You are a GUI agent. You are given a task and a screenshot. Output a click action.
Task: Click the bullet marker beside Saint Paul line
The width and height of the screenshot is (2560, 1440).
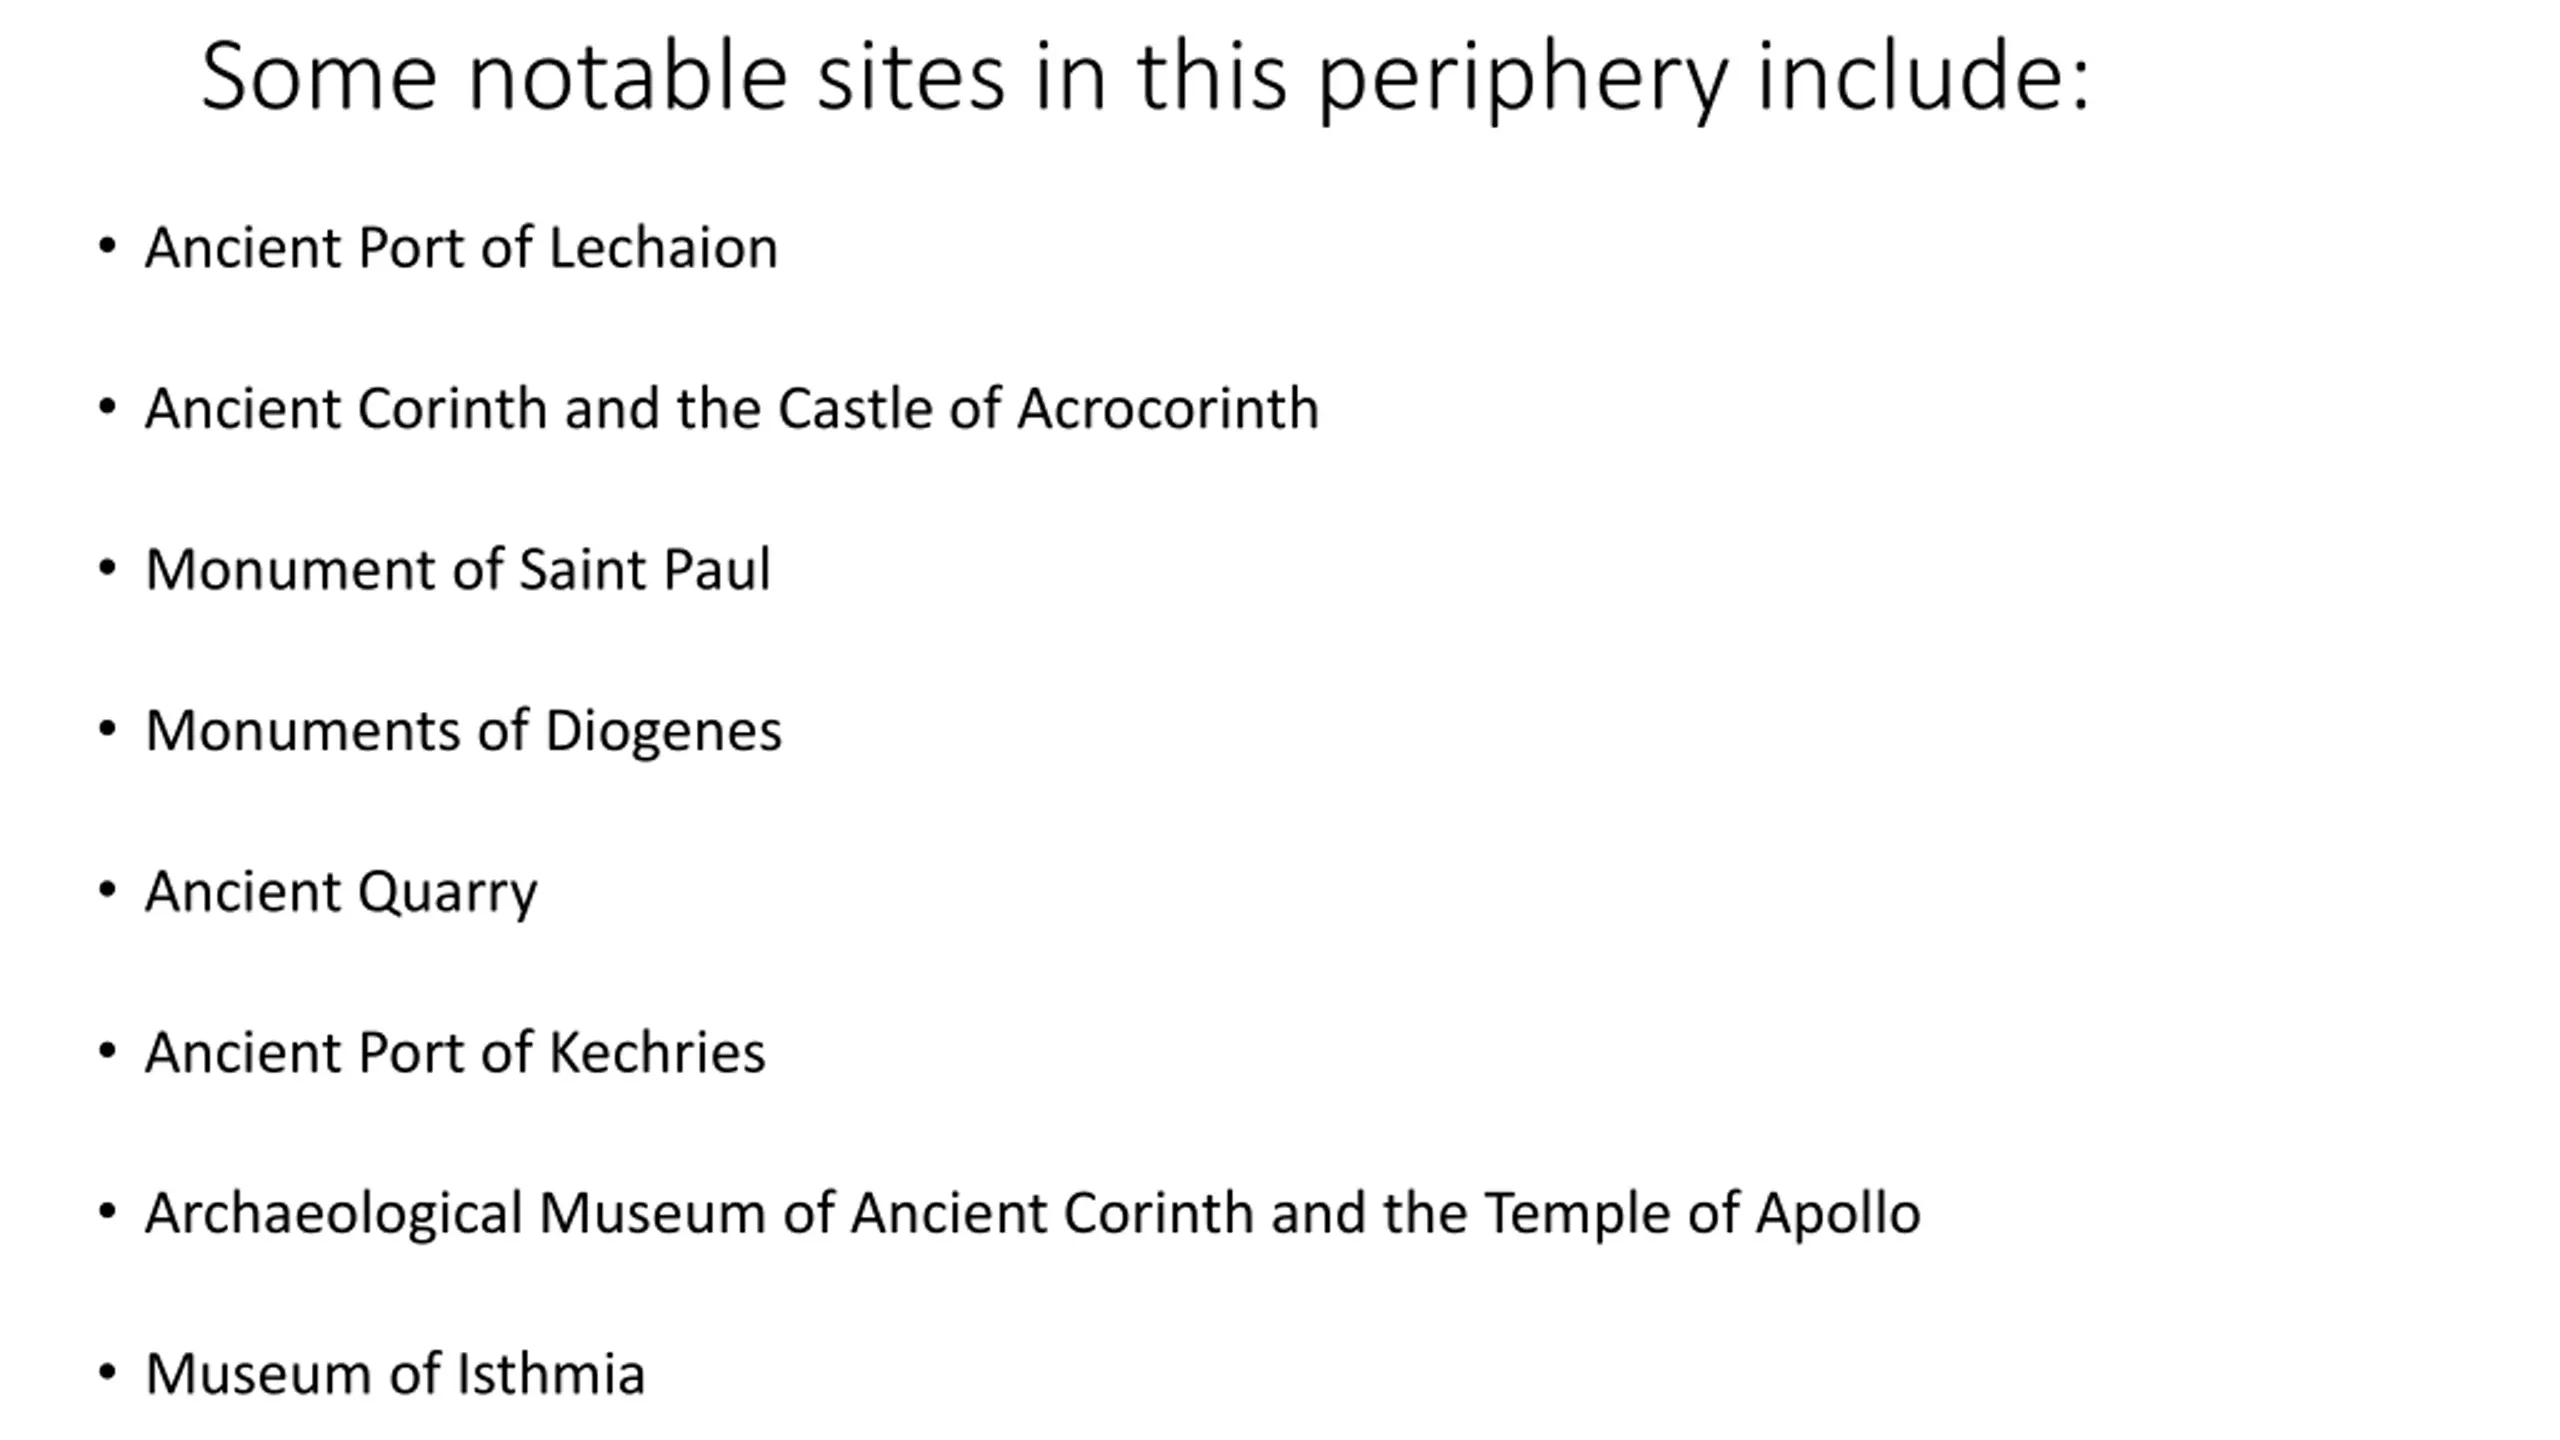click(x=108, y=568)
